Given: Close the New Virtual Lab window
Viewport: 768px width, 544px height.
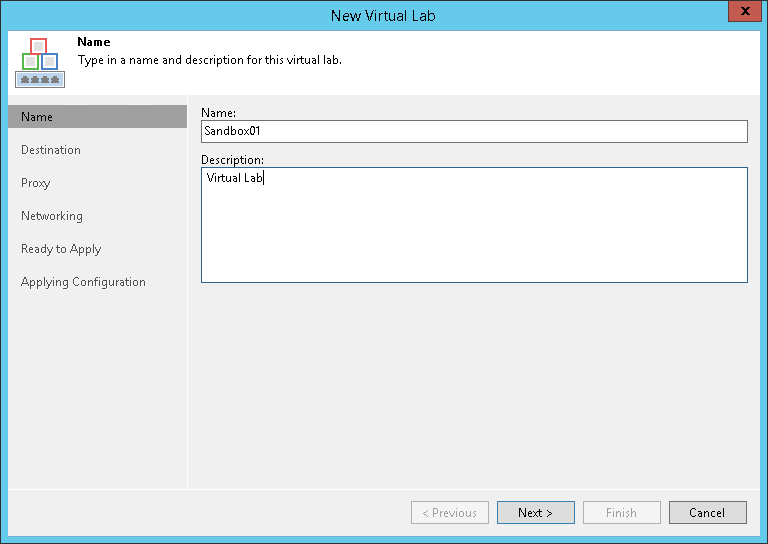Looking at the screenshot, I should tap(741, 14).
